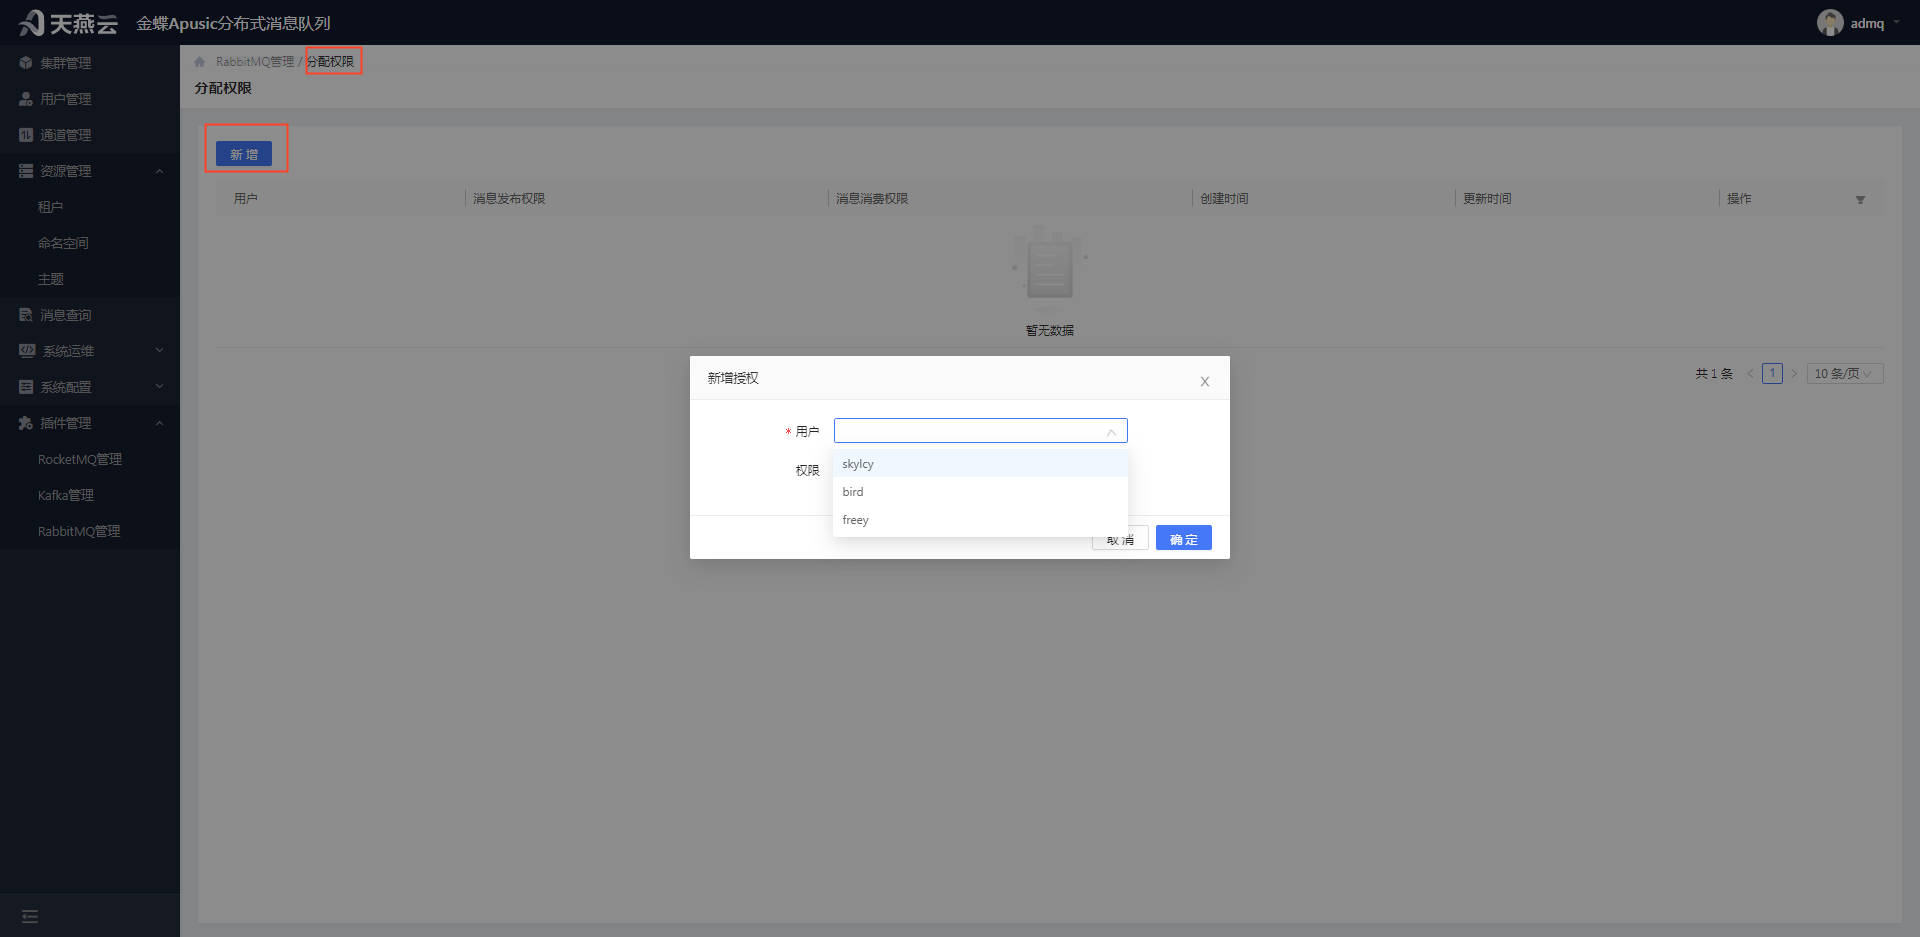1920x937 pixels.
Task: Click the 消息查询 search icon
Action: 26,315
